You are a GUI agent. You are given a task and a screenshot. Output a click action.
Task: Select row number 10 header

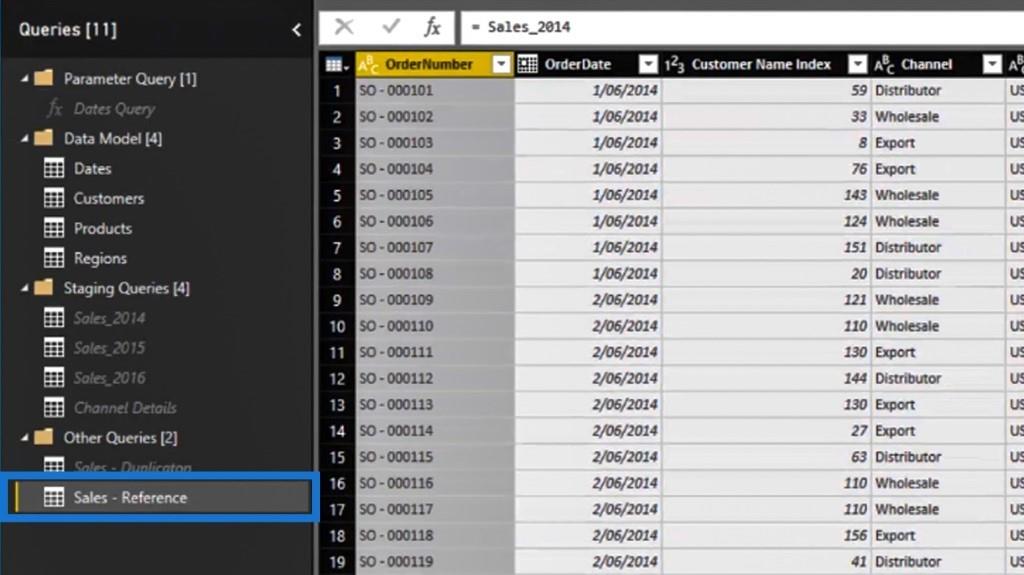[x=337, y=326]
